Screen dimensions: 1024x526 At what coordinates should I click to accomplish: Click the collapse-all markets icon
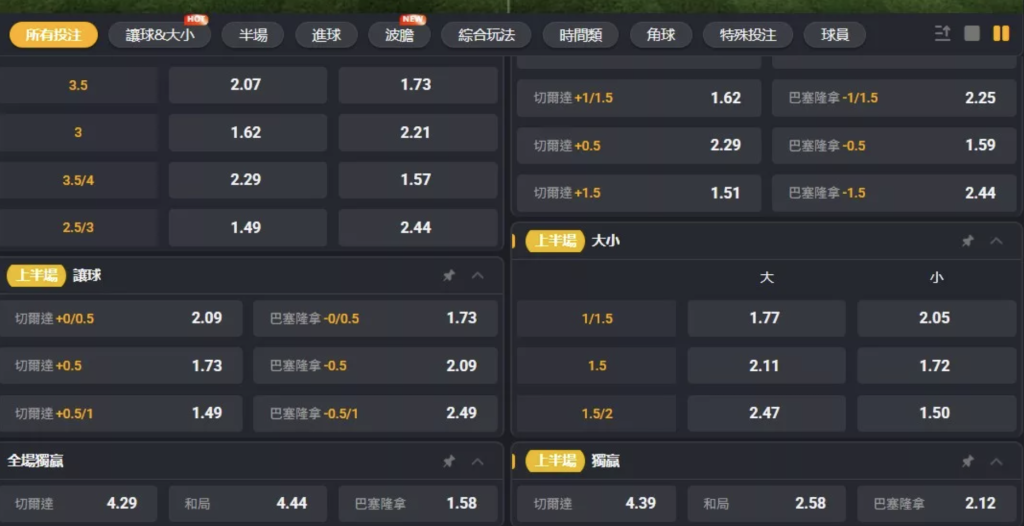point(942,34)
